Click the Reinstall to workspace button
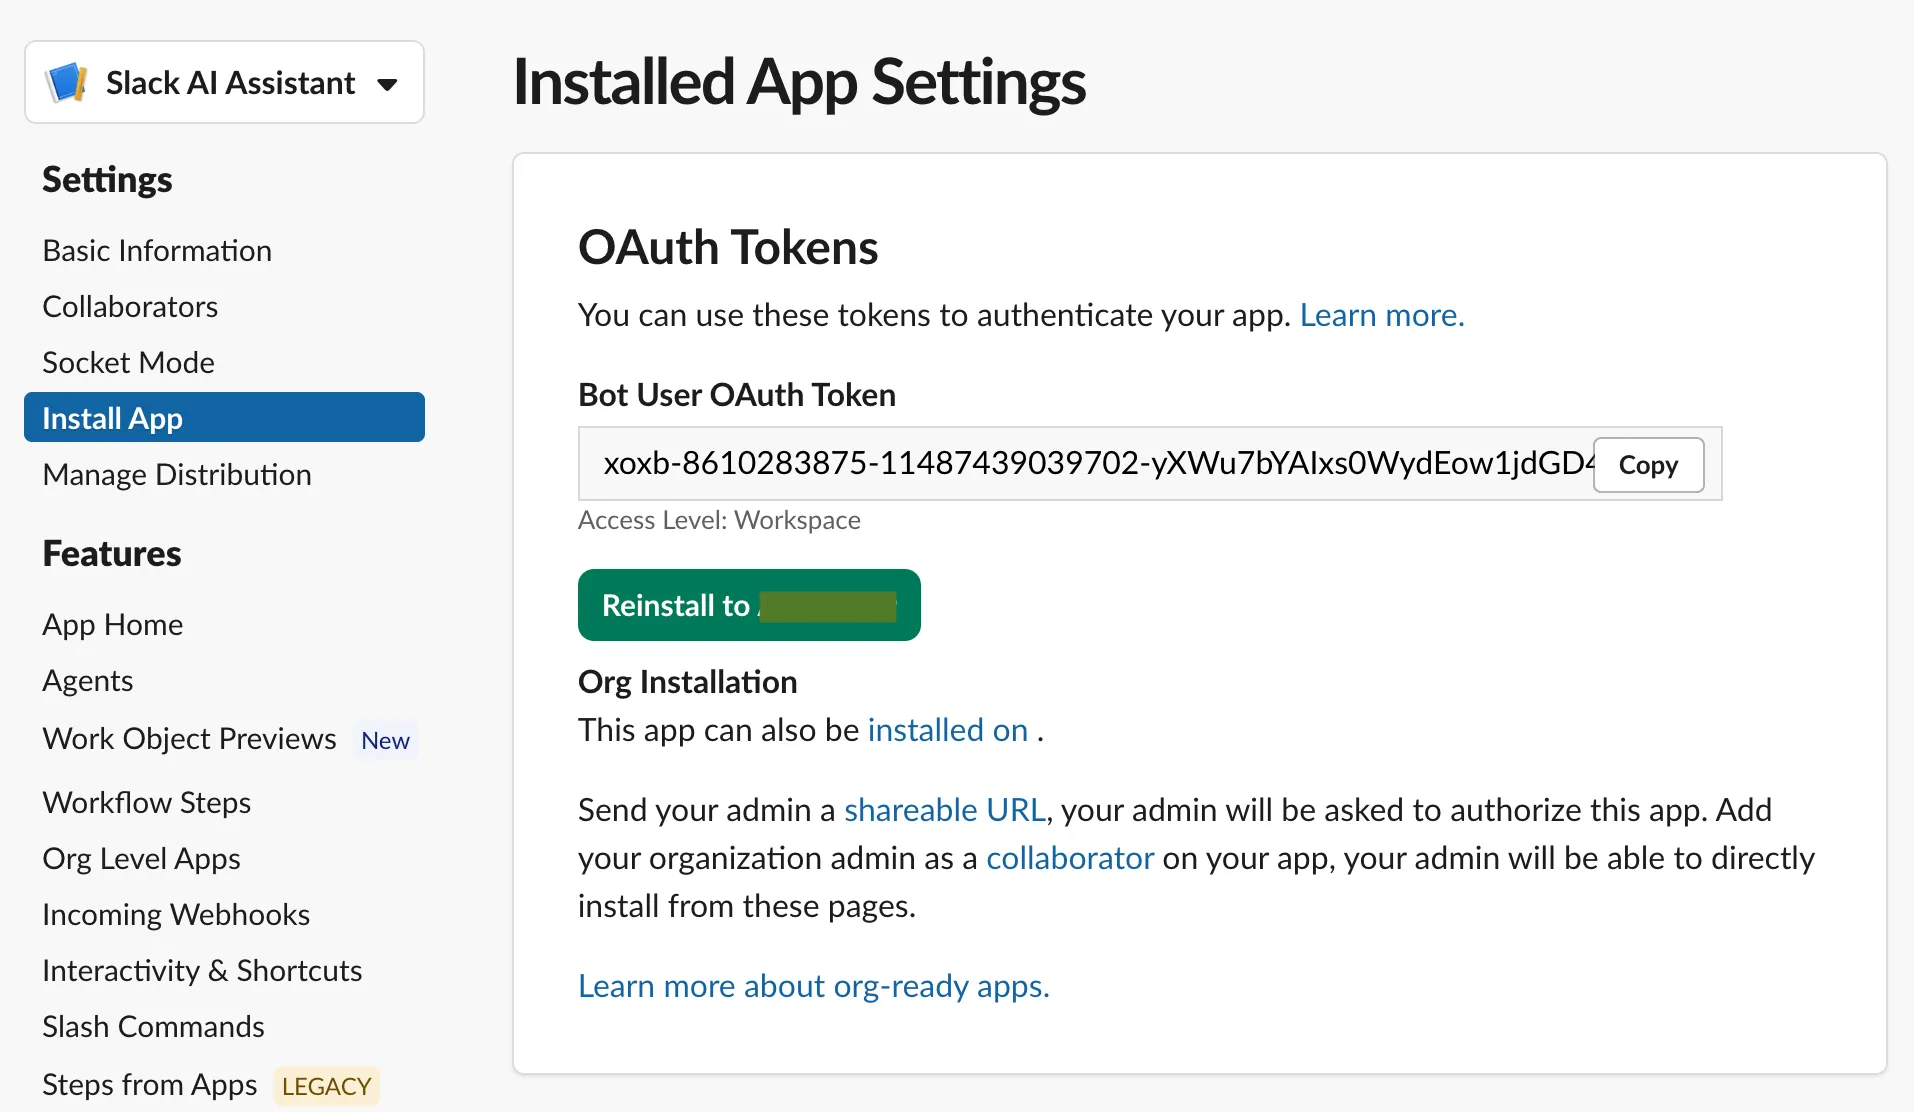This screenshot has width=1914, height=1112. (x=749, y=605)
